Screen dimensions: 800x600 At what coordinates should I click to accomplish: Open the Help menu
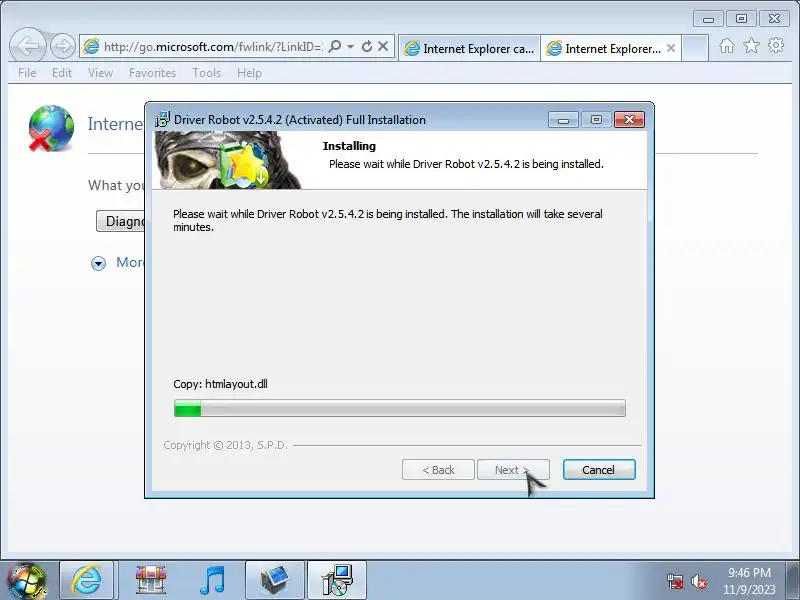(249, 73)
